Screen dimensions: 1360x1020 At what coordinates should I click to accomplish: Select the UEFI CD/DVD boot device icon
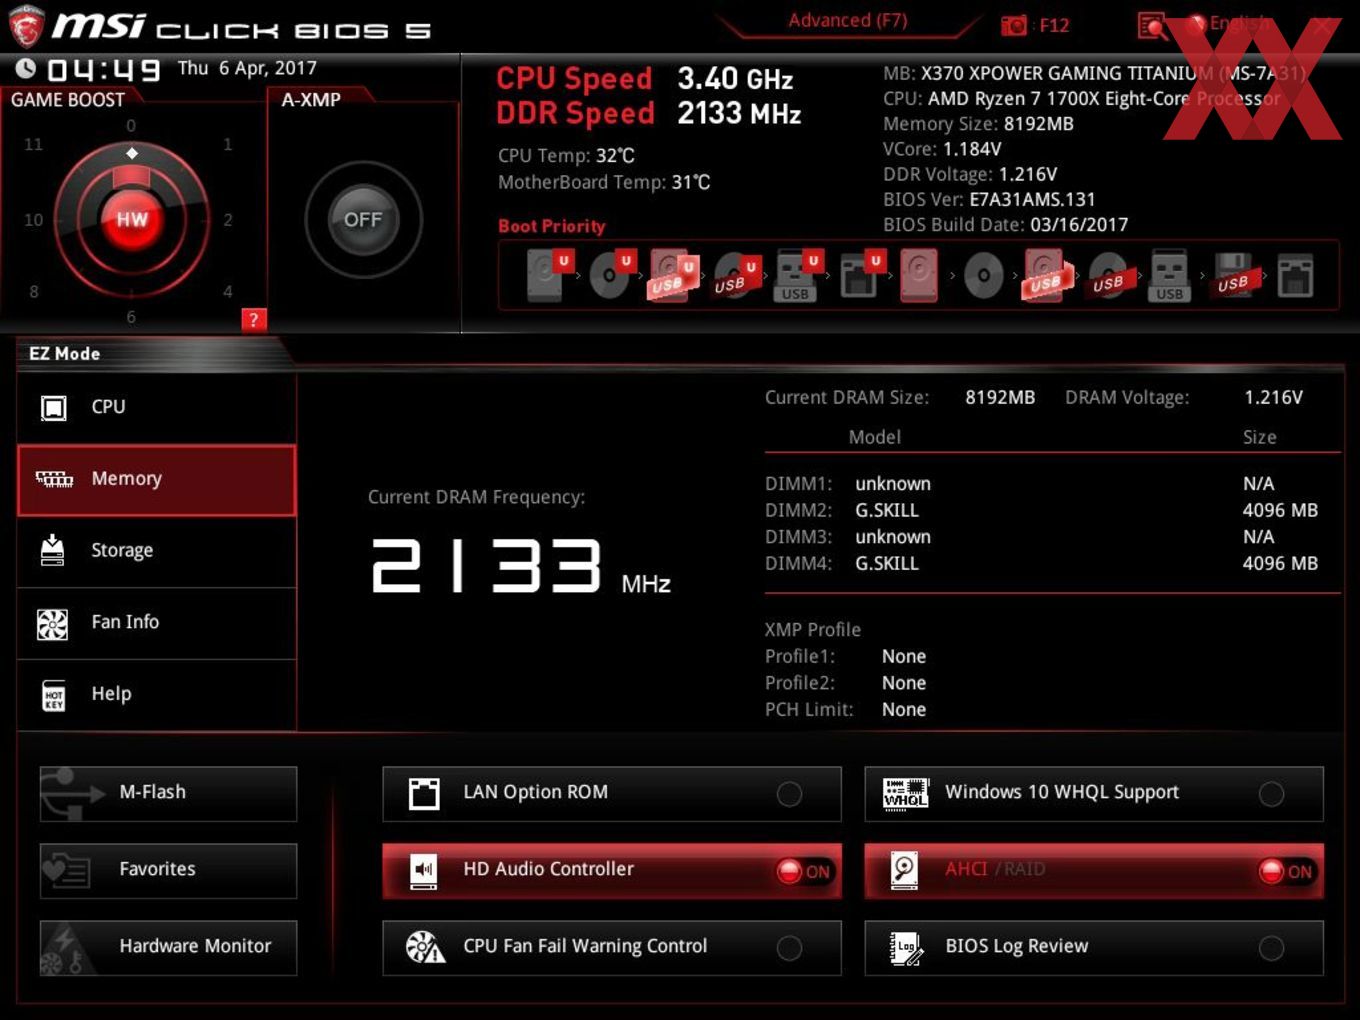pos(611,275)
